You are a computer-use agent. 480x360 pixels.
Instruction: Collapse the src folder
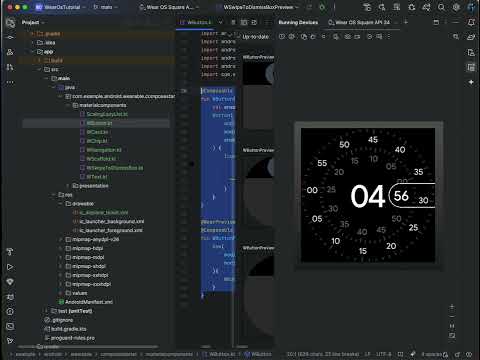point(40,69)
